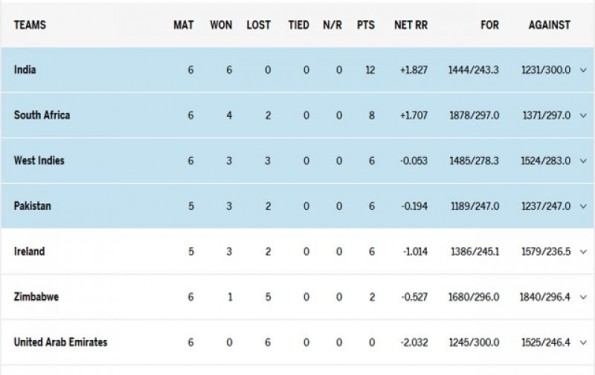
Task: Click the TEAMS column header
Action: click(30, 25)
